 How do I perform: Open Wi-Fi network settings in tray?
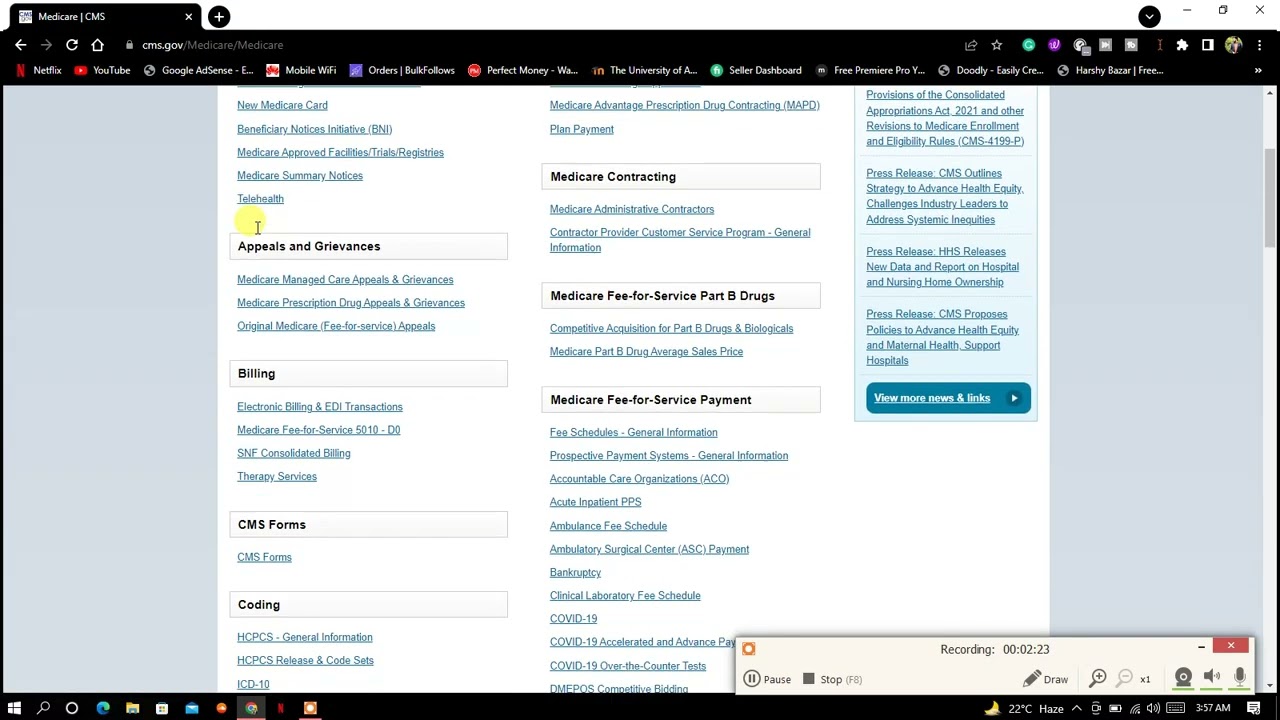[x=1135, y=709]
